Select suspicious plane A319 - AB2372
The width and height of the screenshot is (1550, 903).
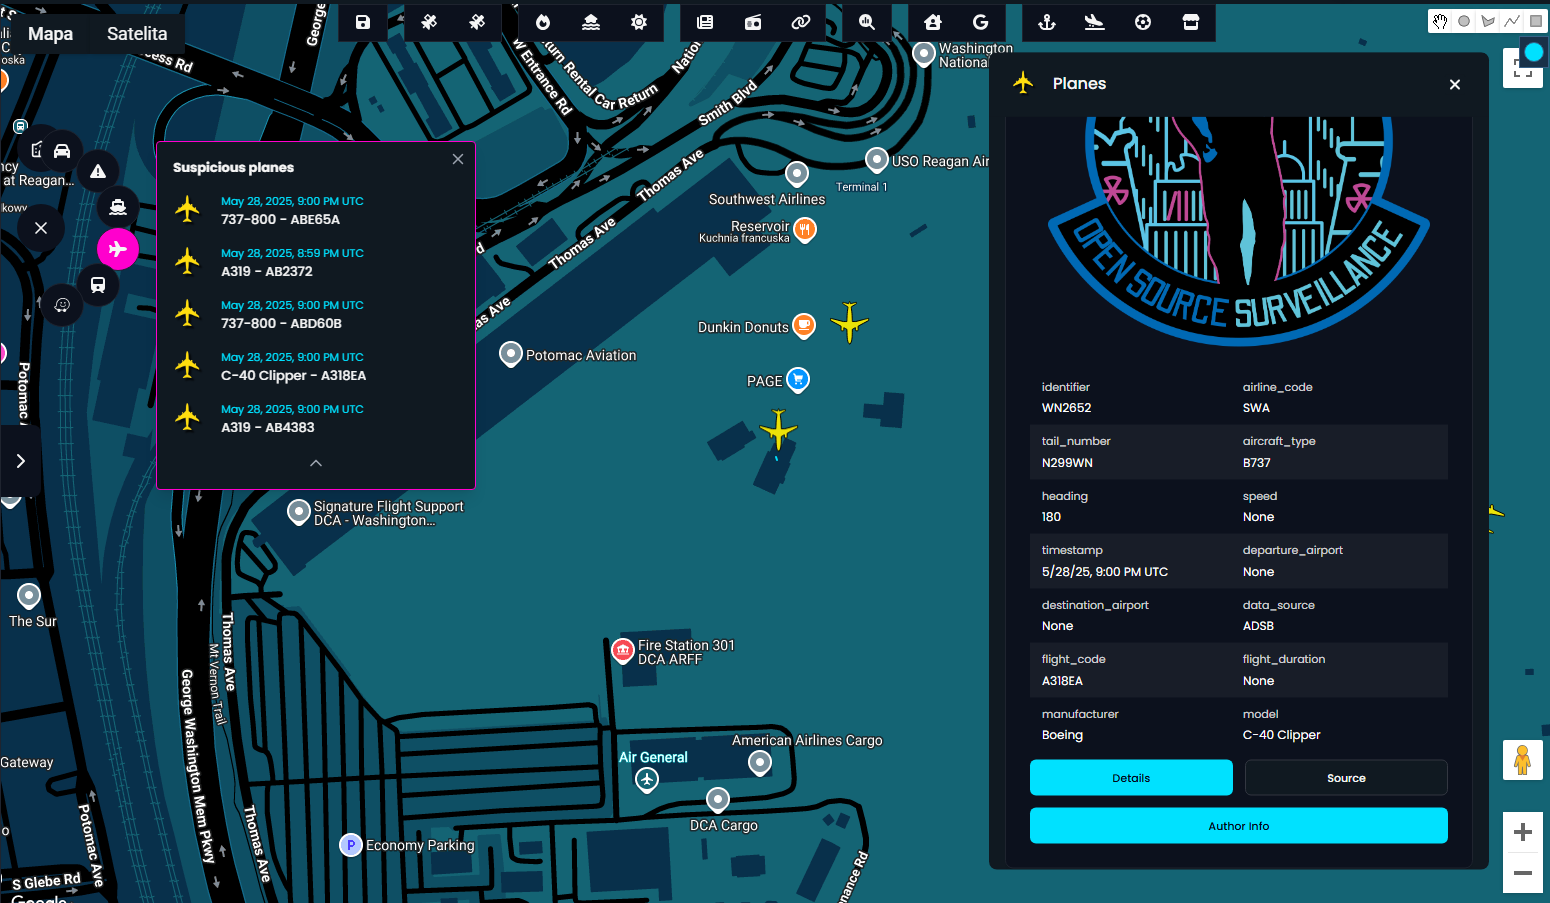coord(315,262)
